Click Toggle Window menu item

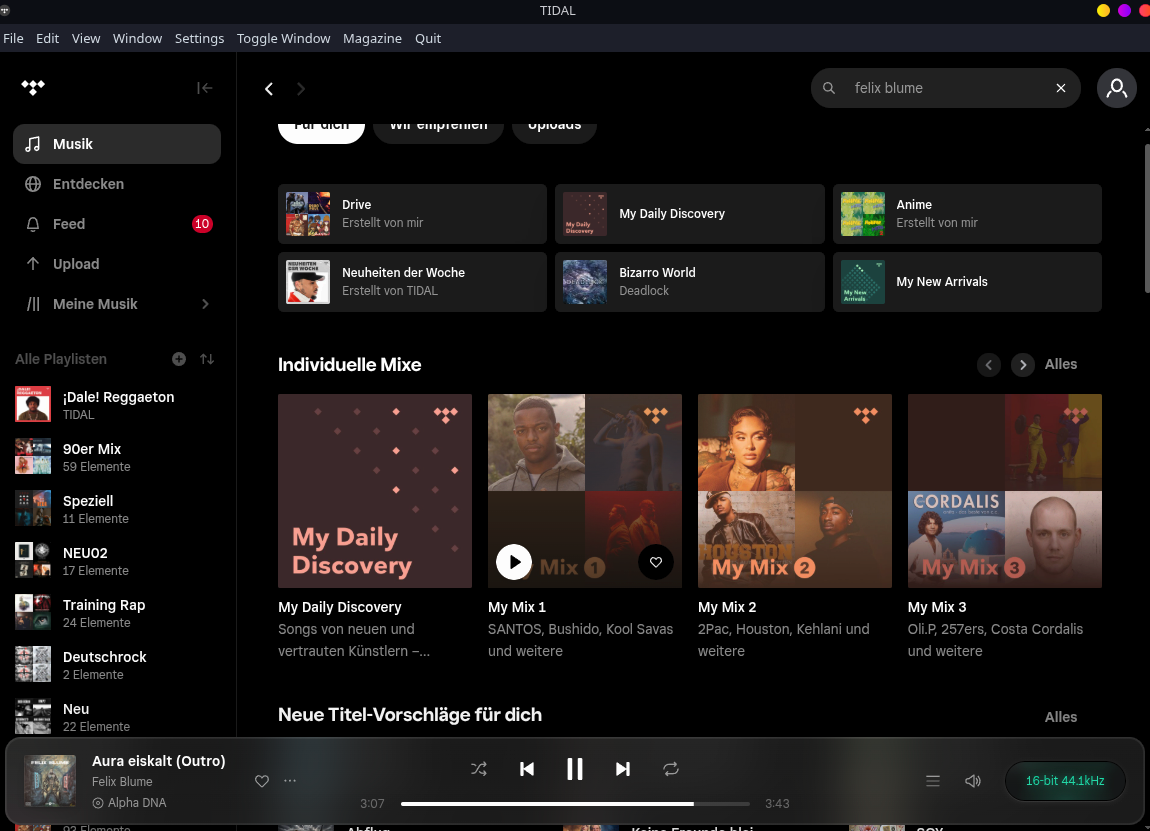point(283,38)
